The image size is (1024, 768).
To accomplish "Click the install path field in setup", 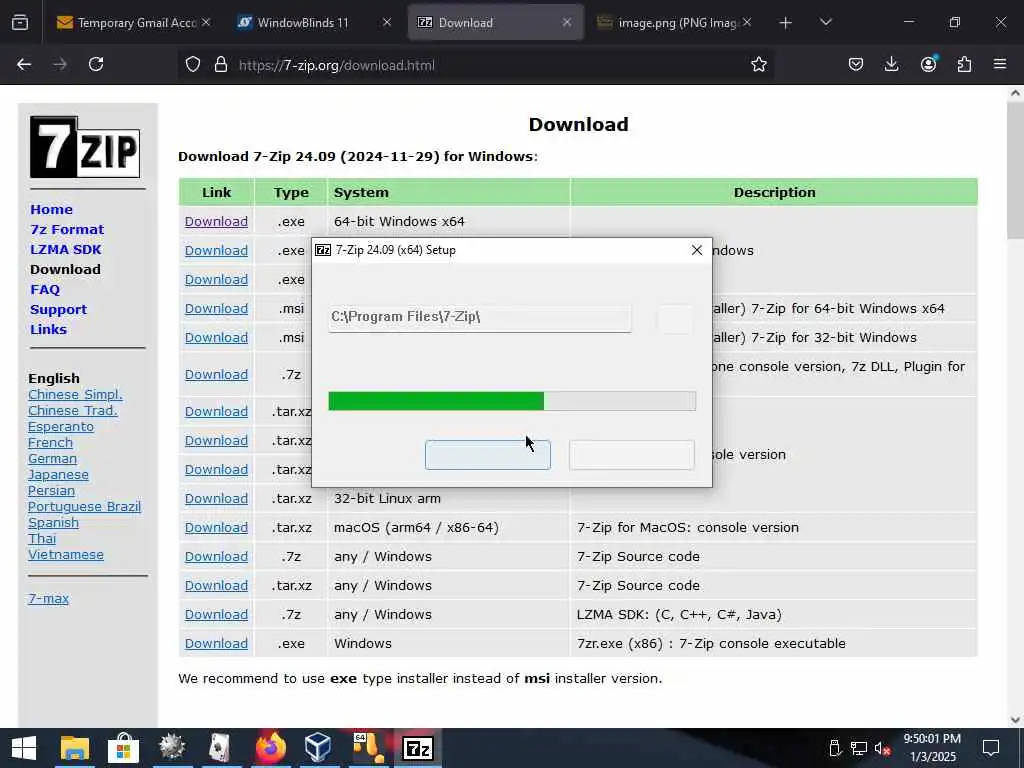I will tap(480, 317).
